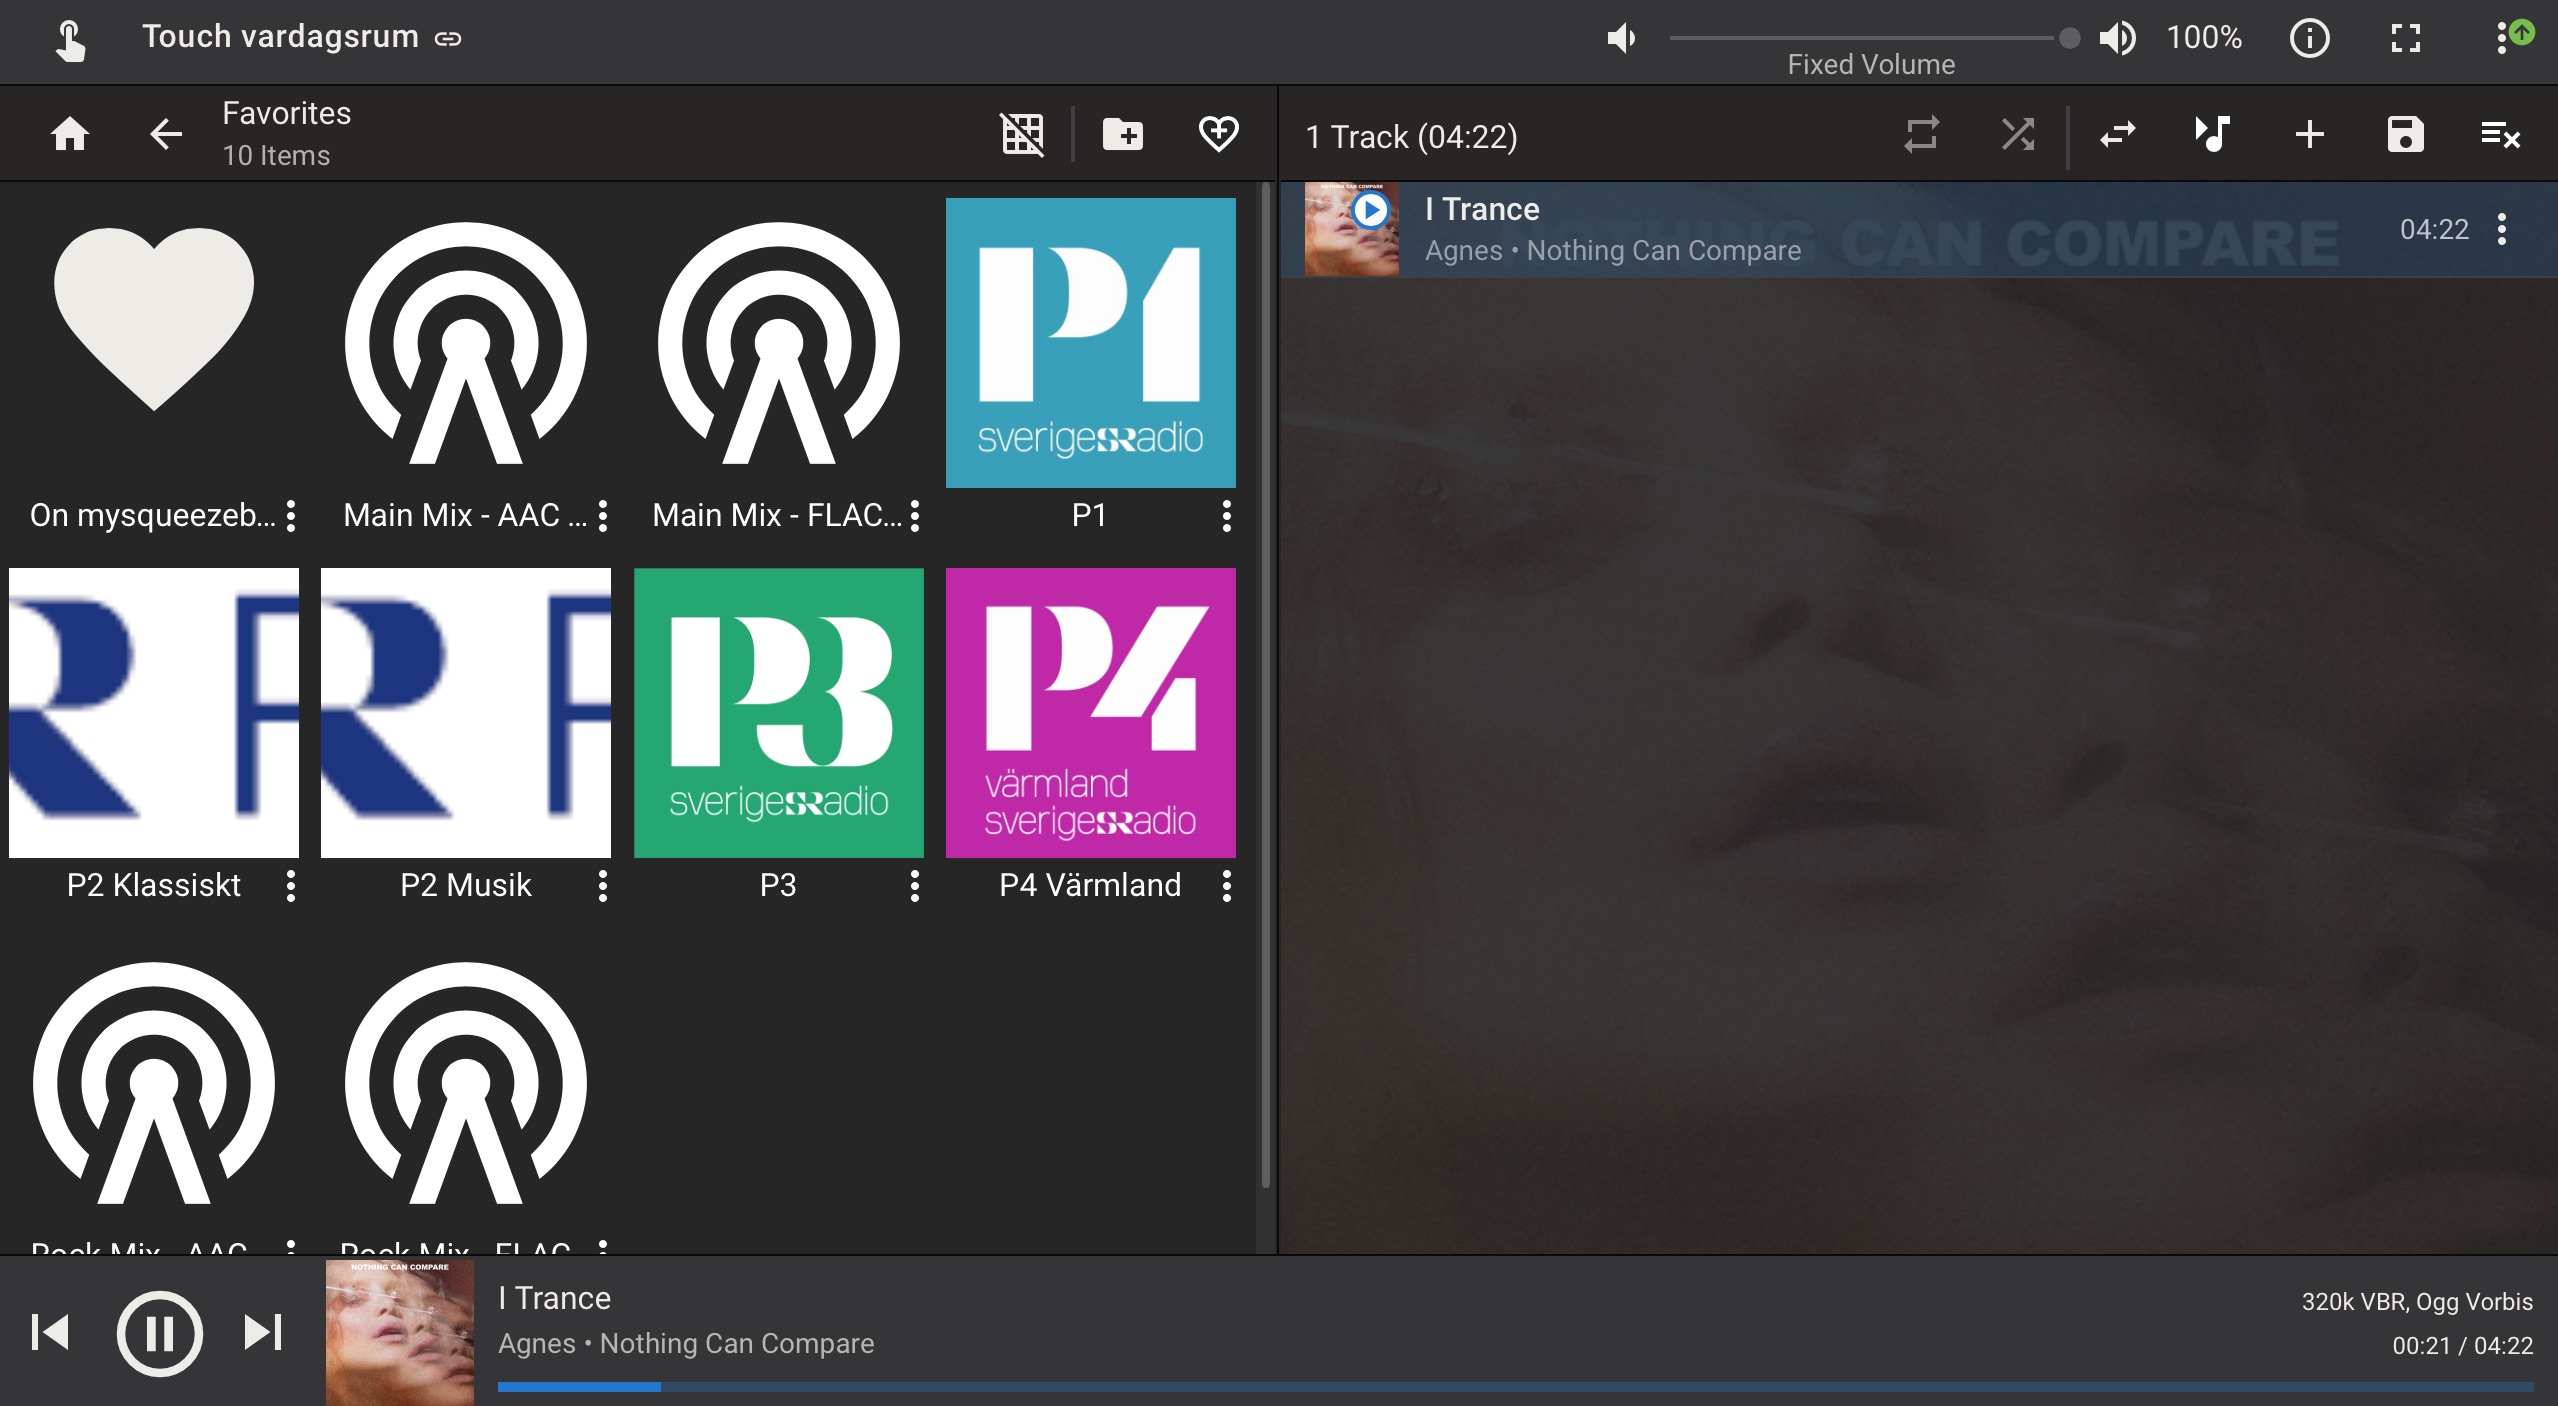Viewport: 2558px width, 1406px height.
Task: Toggle shuffle mode for the queue
Action: [2017, 134]
